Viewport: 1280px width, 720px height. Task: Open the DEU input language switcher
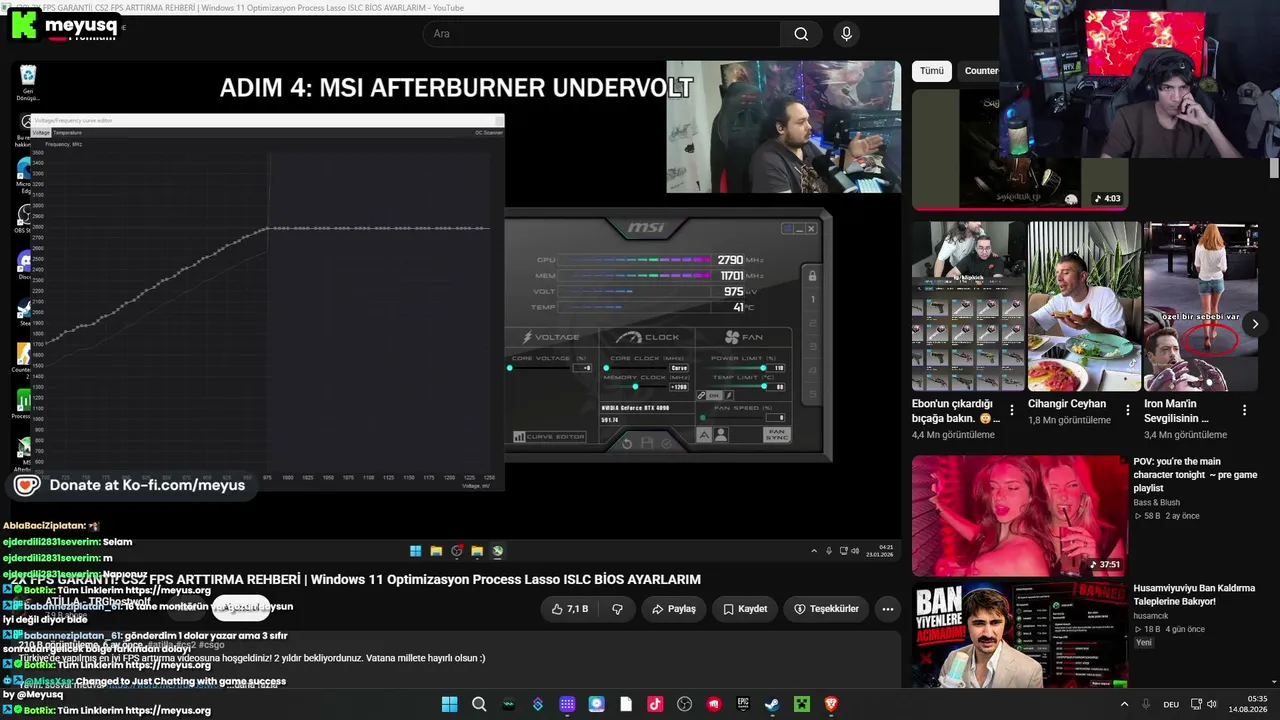(x=1171, y=704)
